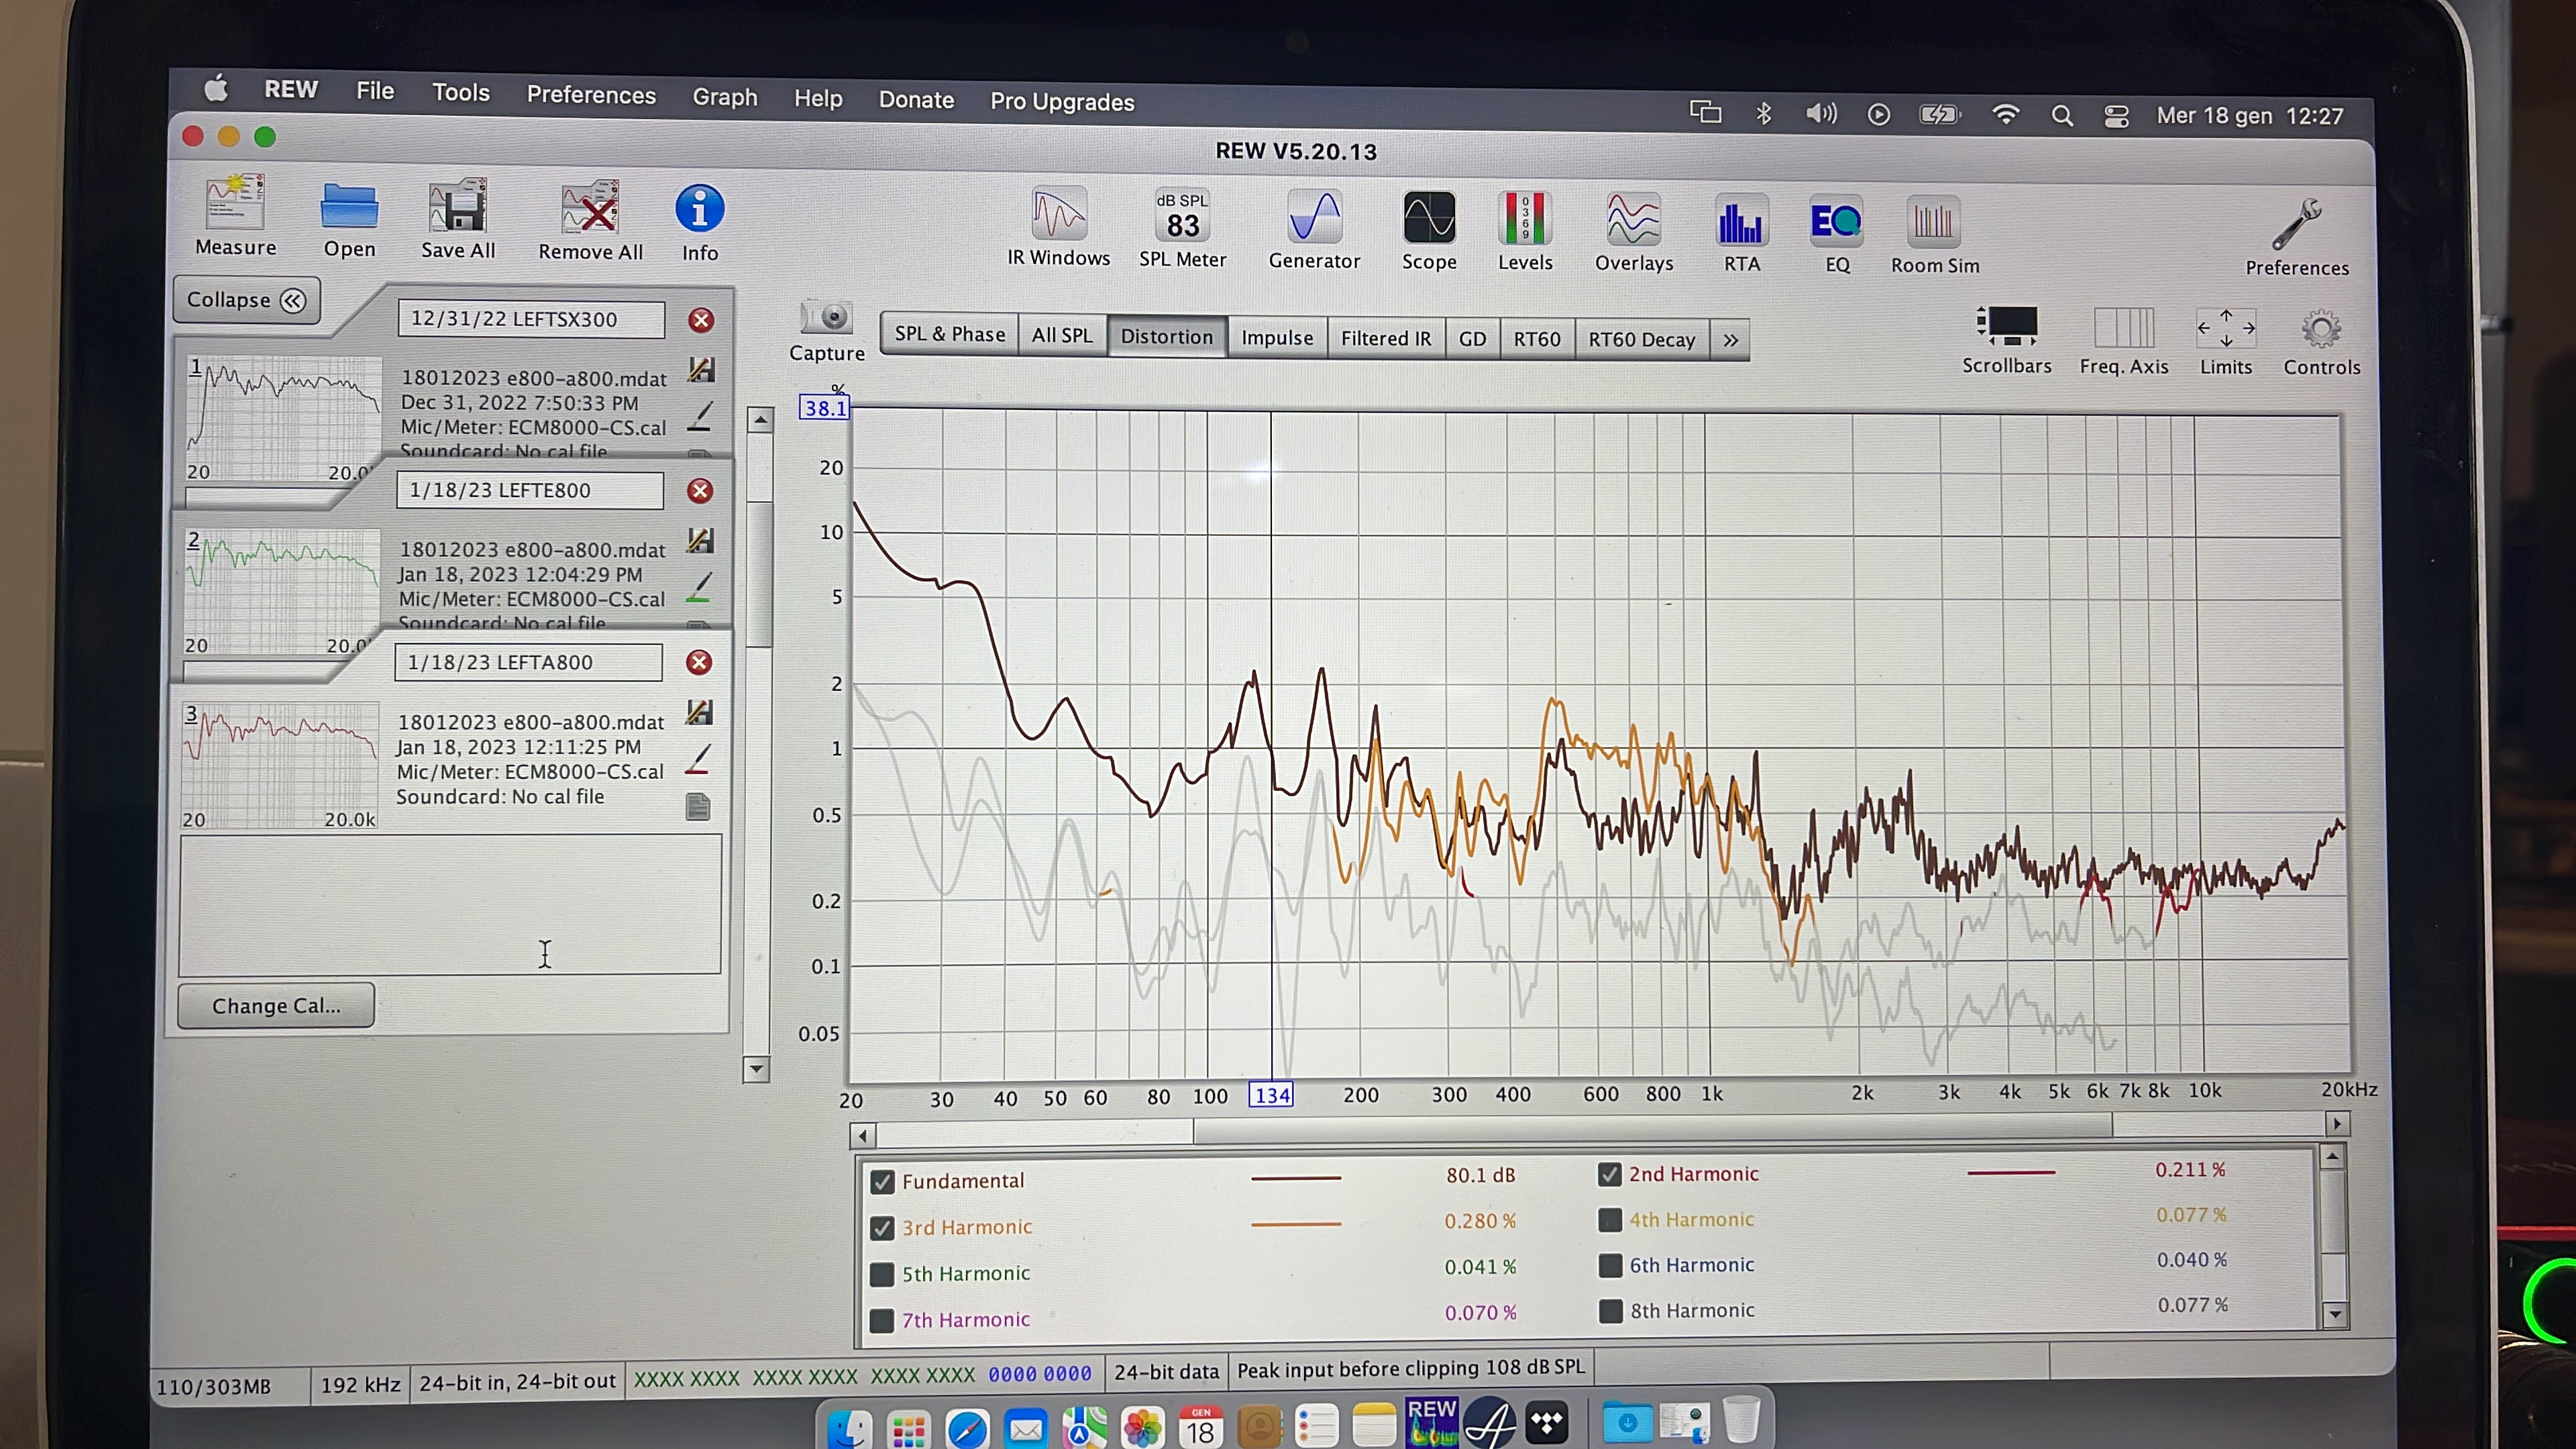Open the Pro Upgrades menu
2576x1449 pixels.
coord(1062,102)
